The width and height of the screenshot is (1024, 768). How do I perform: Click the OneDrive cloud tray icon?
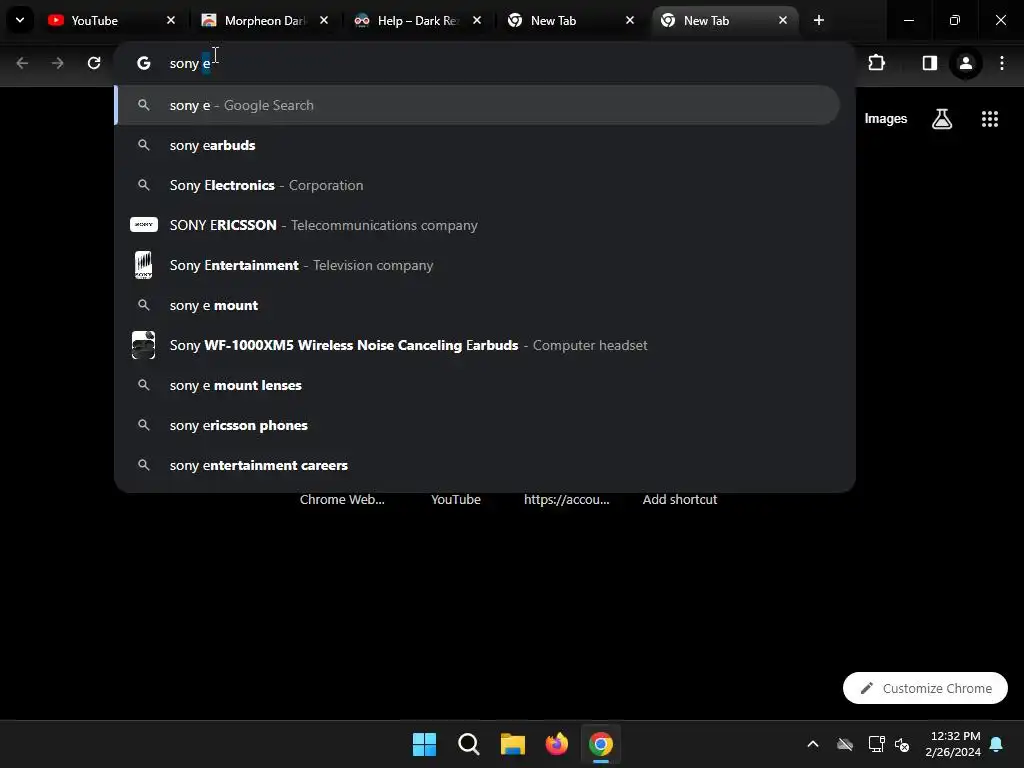[845, 744]
